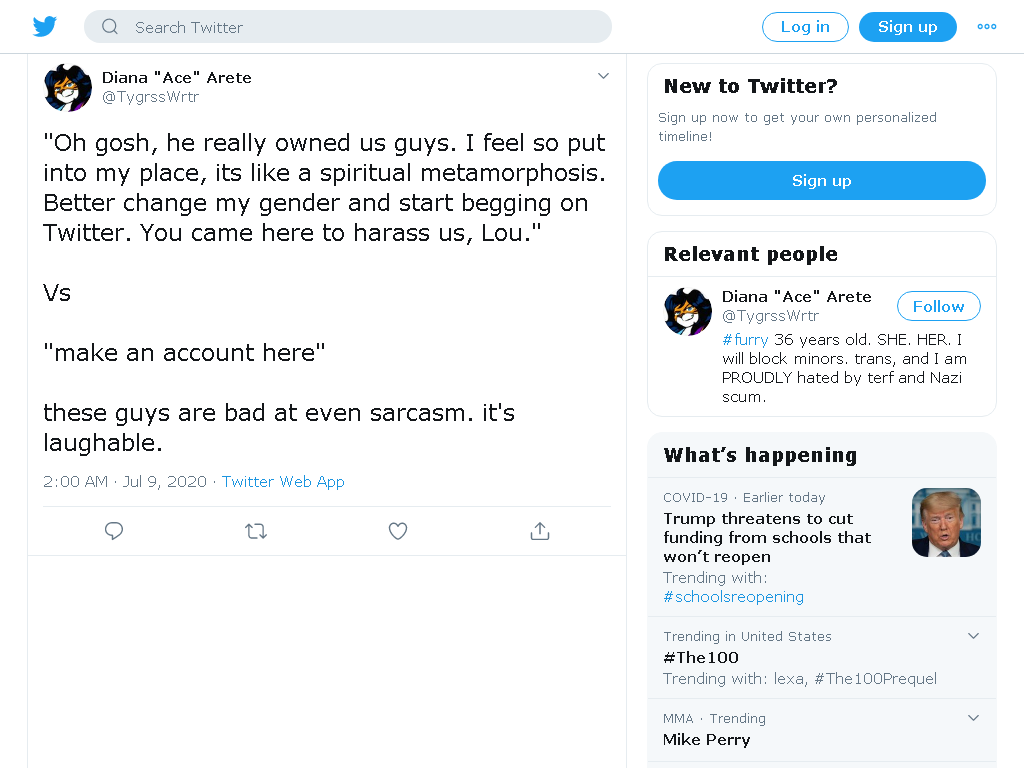The width and height of the screenshot is (1024, 768).
Task: Expand the tweet options chevron
Action: pos(603,76)
